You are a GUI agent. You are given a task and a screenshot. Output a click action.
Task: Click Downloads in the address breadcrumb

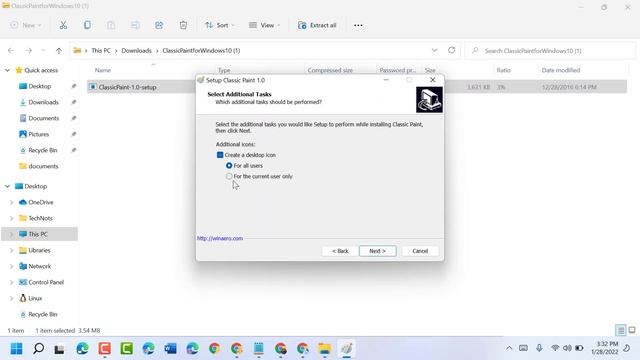tap(136, 51)
